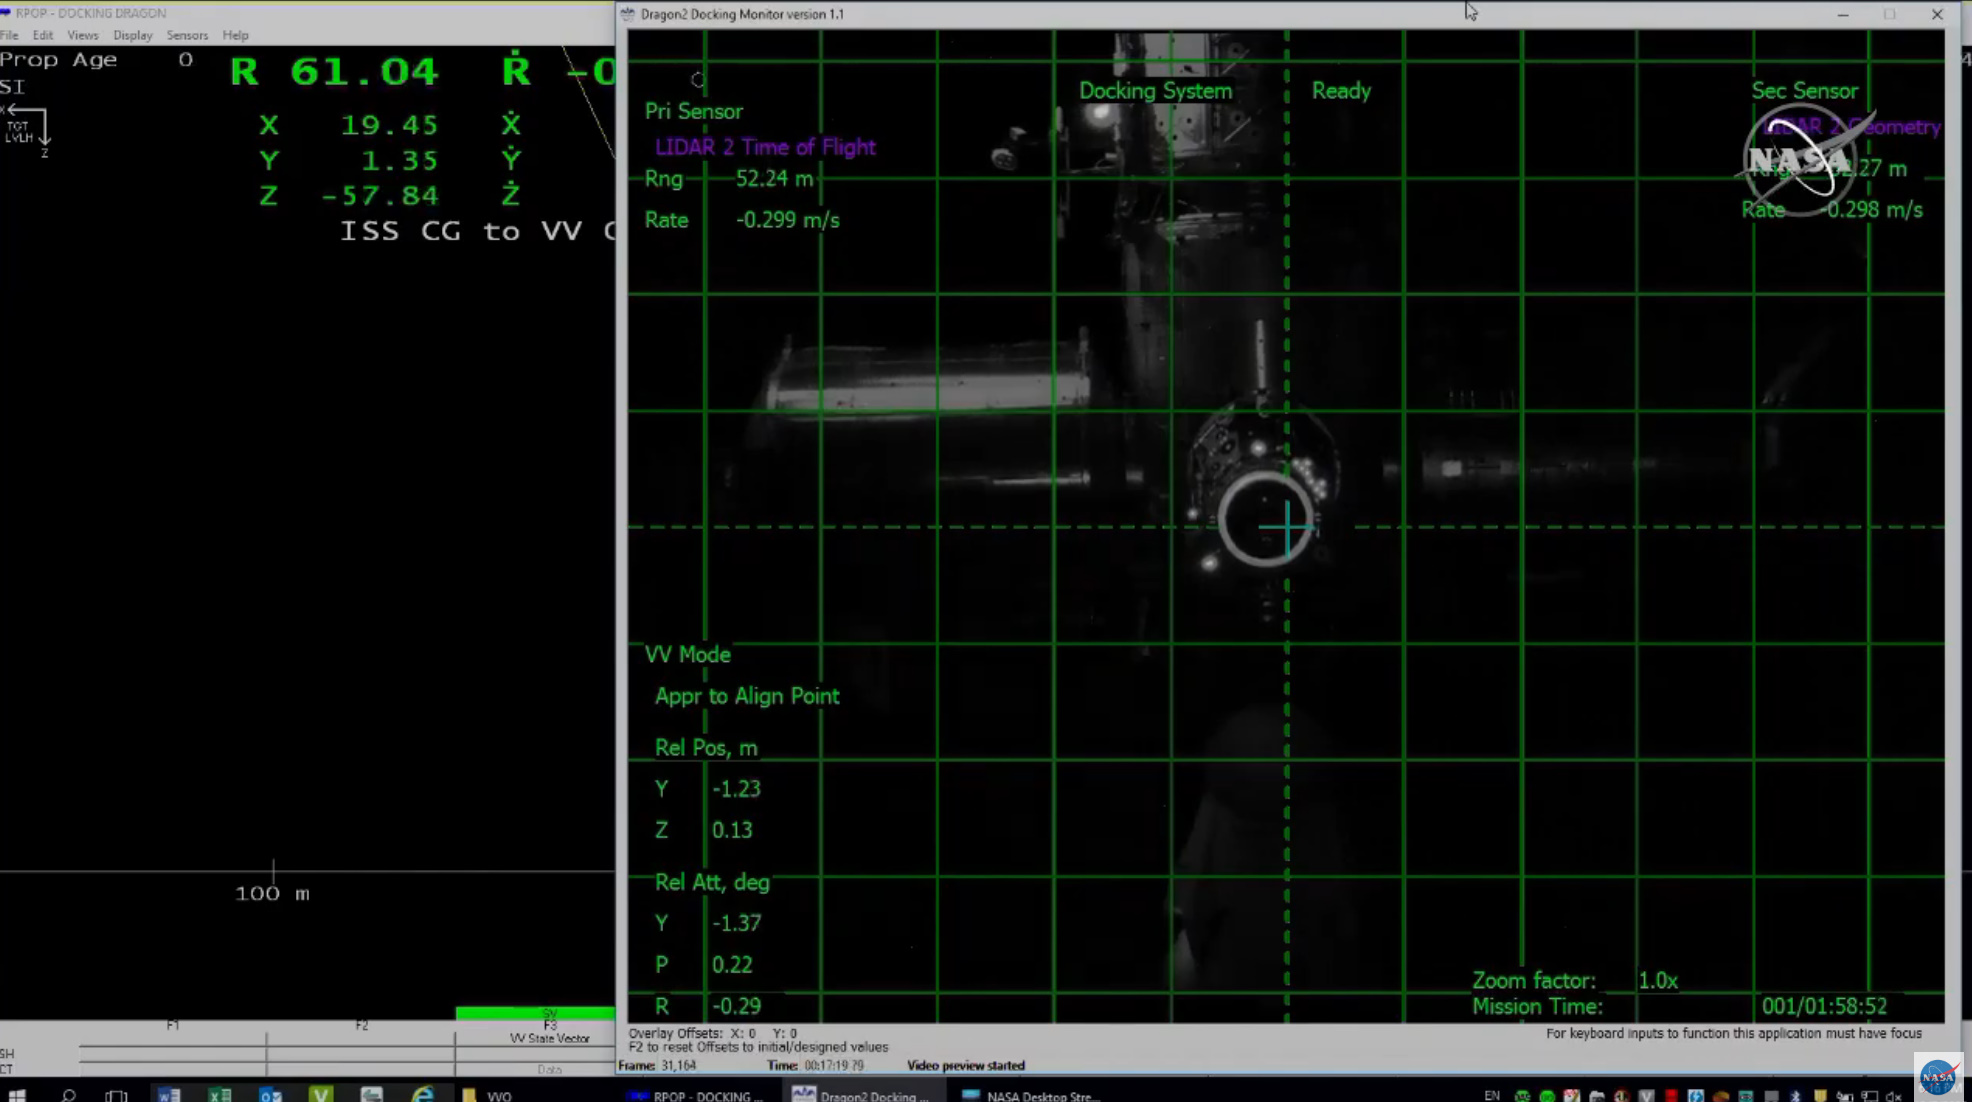Open Task View on the taskbar
This screenshot has width=1972, height=1102.
coord(117,1095)
